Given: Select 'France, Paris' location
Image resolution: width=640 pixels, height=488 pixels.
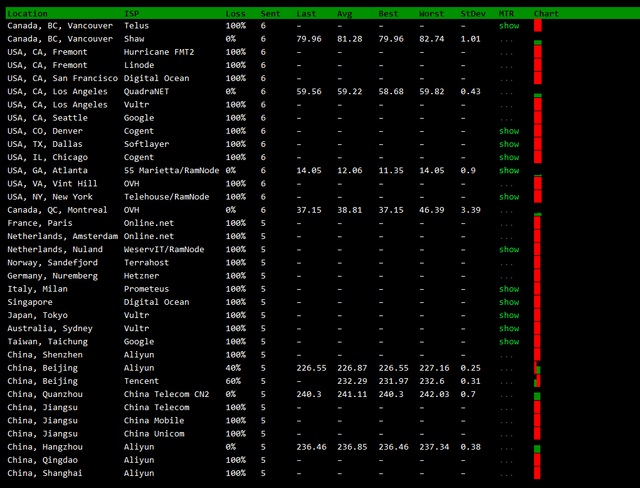Looking at the screenshot, I should [40, 223].
